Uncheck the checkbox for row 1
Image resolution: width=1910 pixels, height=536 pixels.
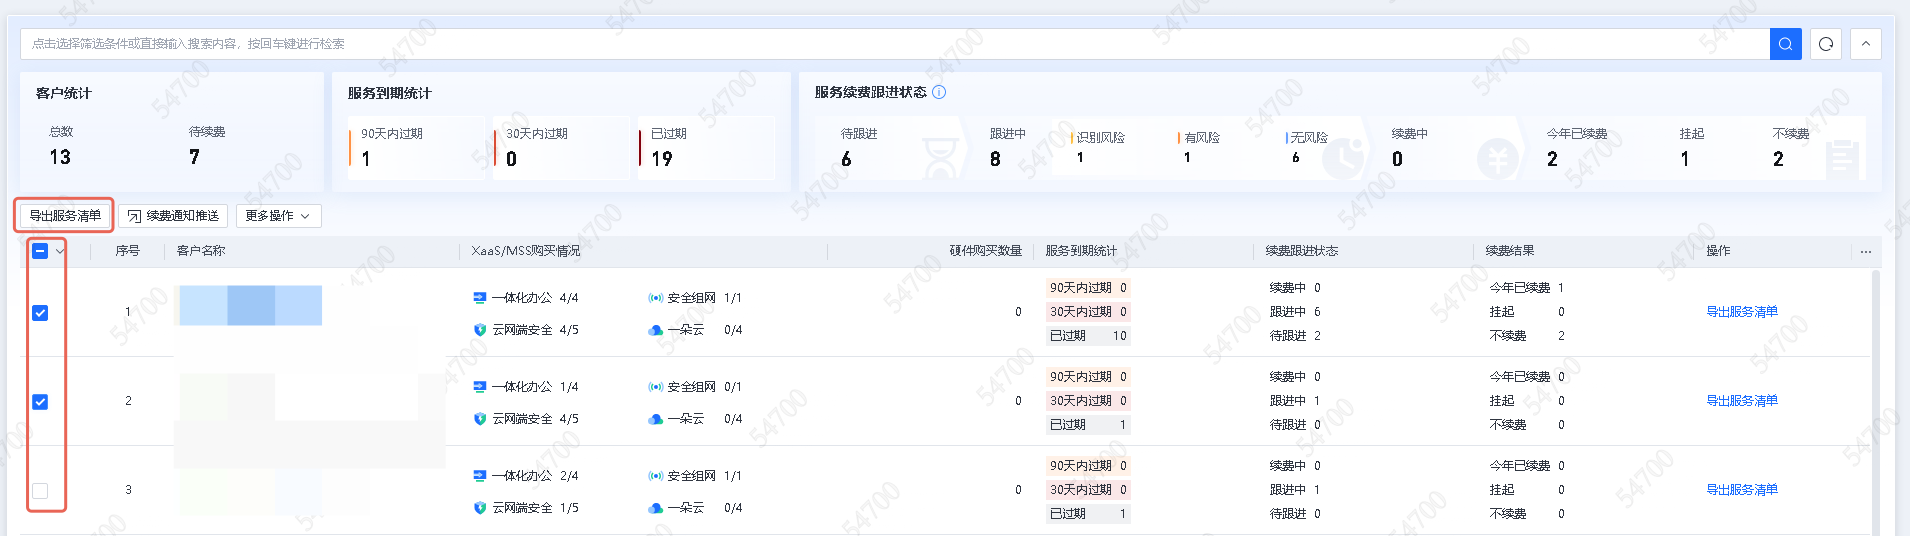(40, 313)
